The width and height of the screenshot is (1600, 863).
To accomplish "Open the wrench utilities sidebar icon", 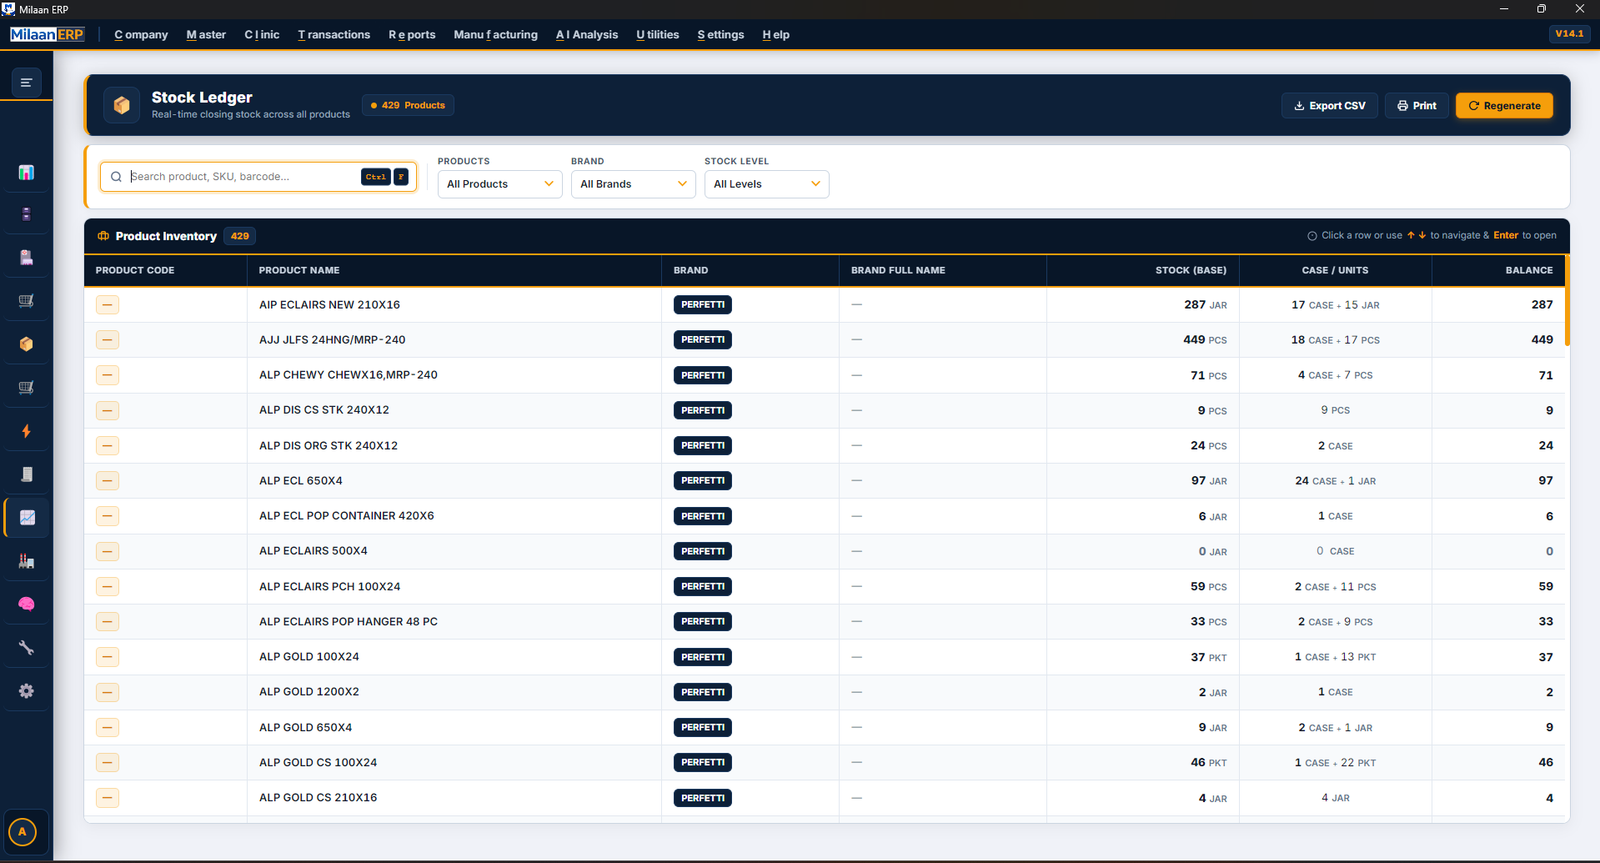I will pyautogui.click(x=26, y=647).
